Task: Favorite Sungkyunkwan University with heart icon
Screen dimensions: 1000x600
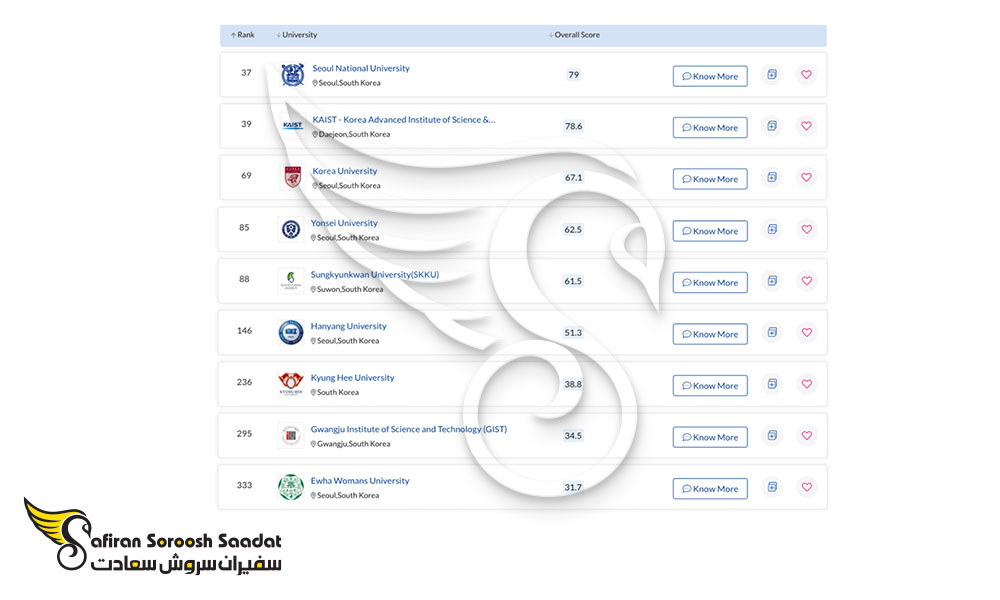Action: pyautogui.click(x=807, y=281)
